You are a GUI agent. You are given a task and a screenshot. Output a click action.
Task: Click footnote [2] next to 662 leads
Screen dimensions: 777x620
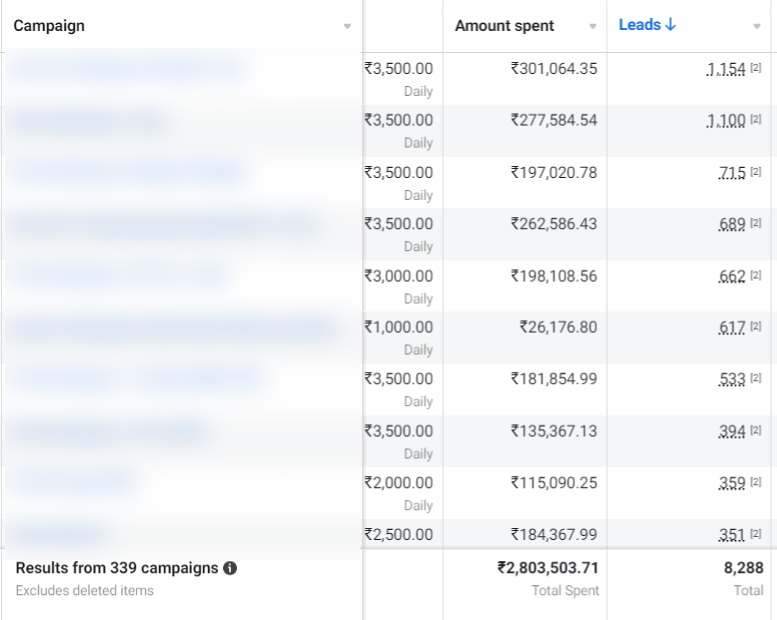(756, 275)
